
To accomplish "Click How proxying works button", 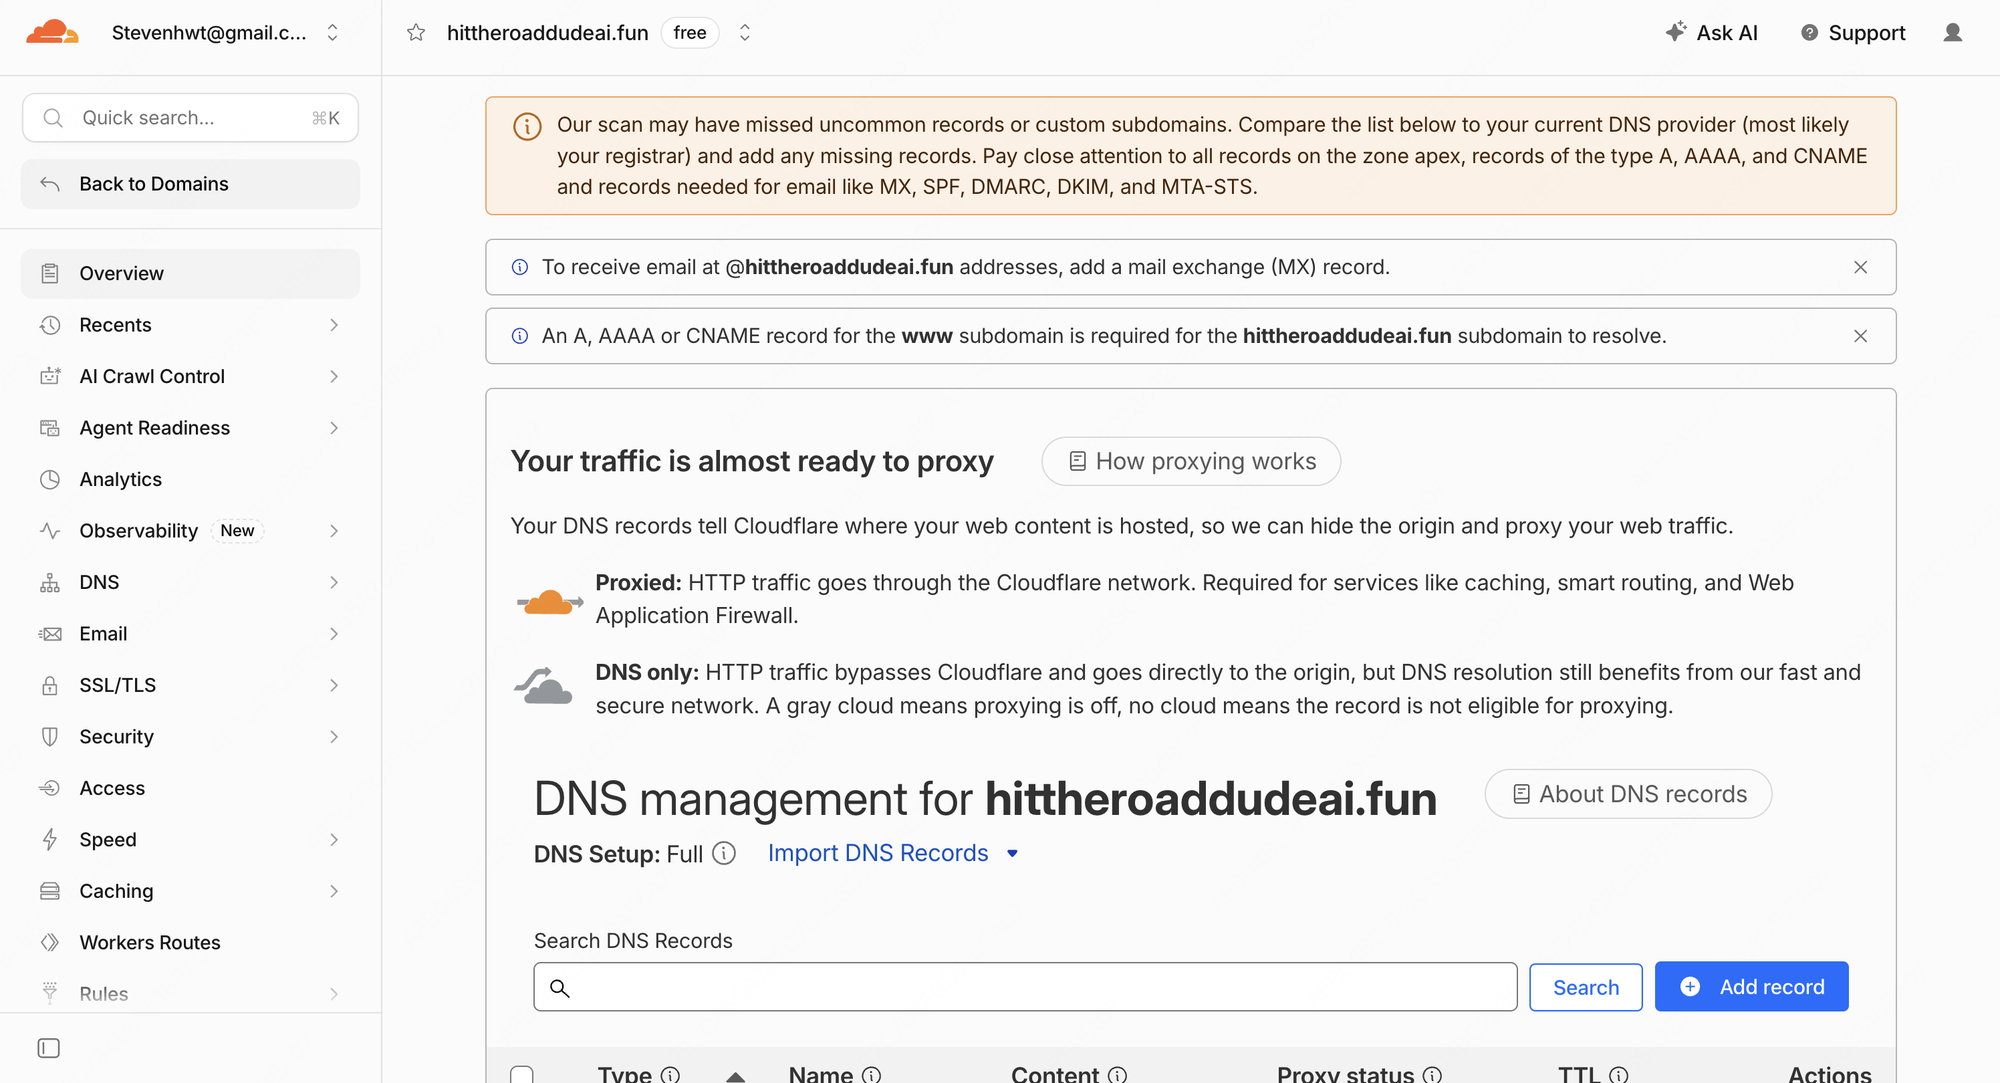I will tap(1191, 461).
